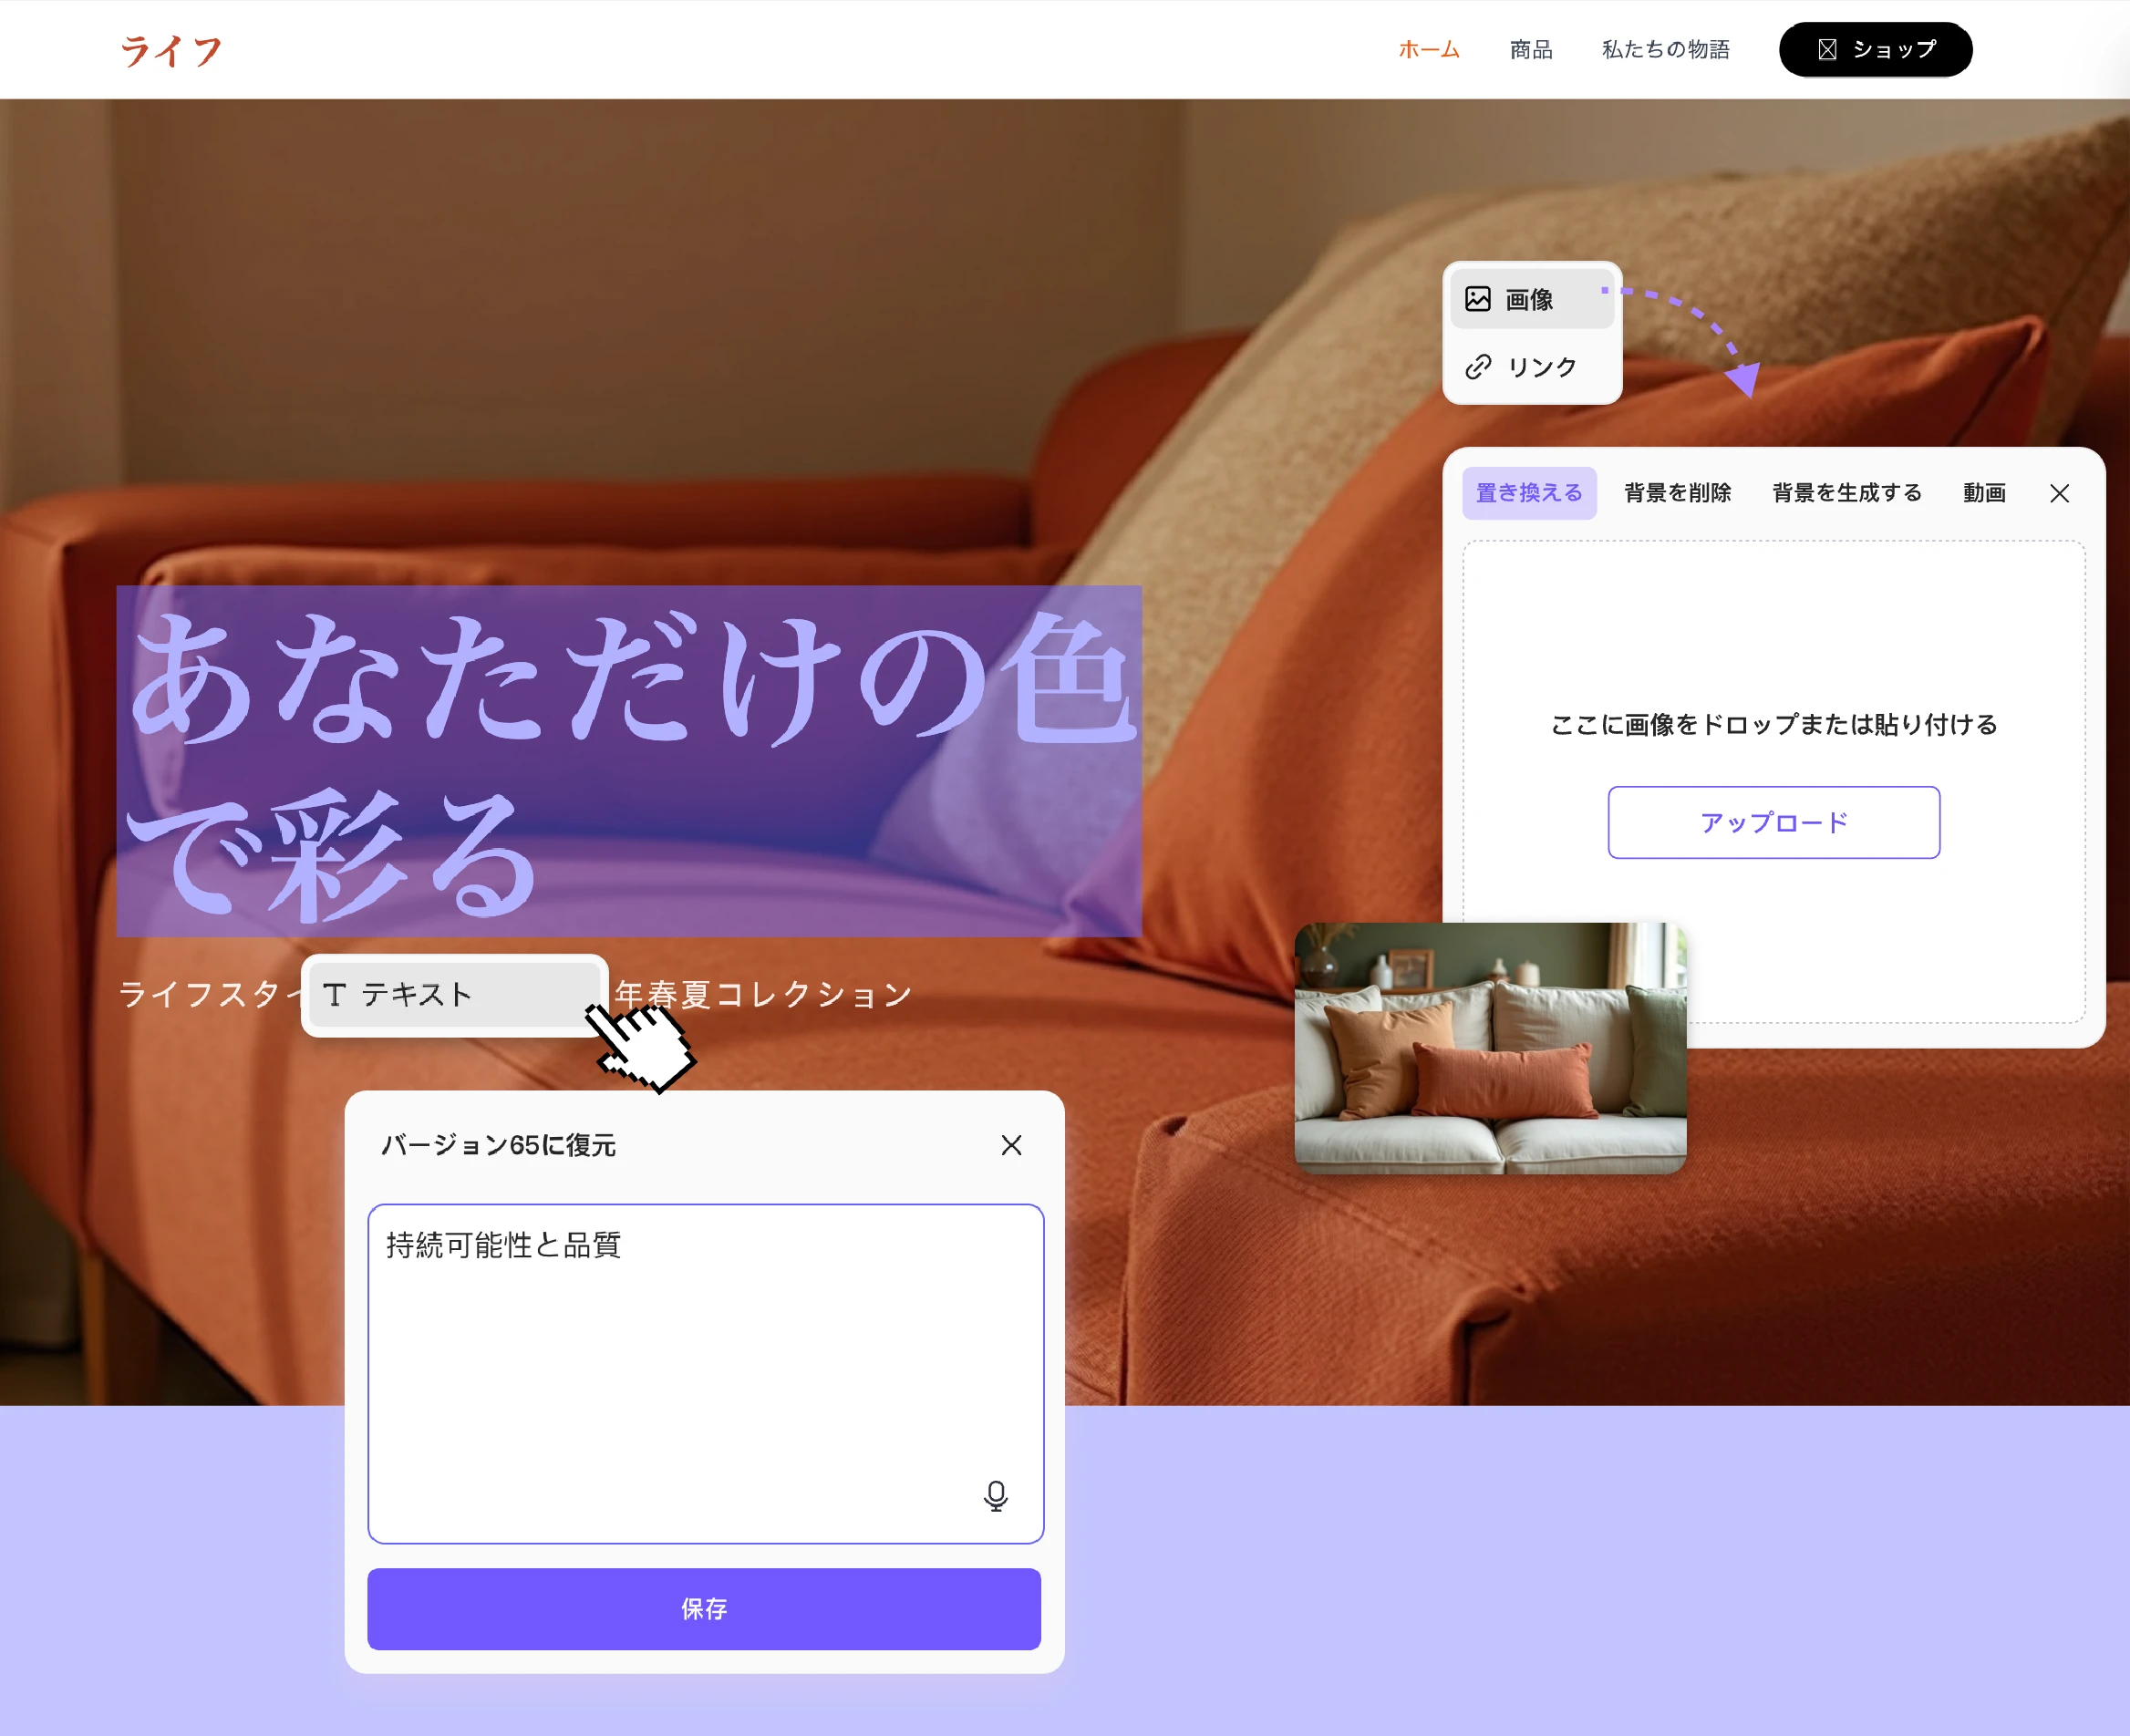
Task: Click the link chain icon
Action: point(1477,367)
